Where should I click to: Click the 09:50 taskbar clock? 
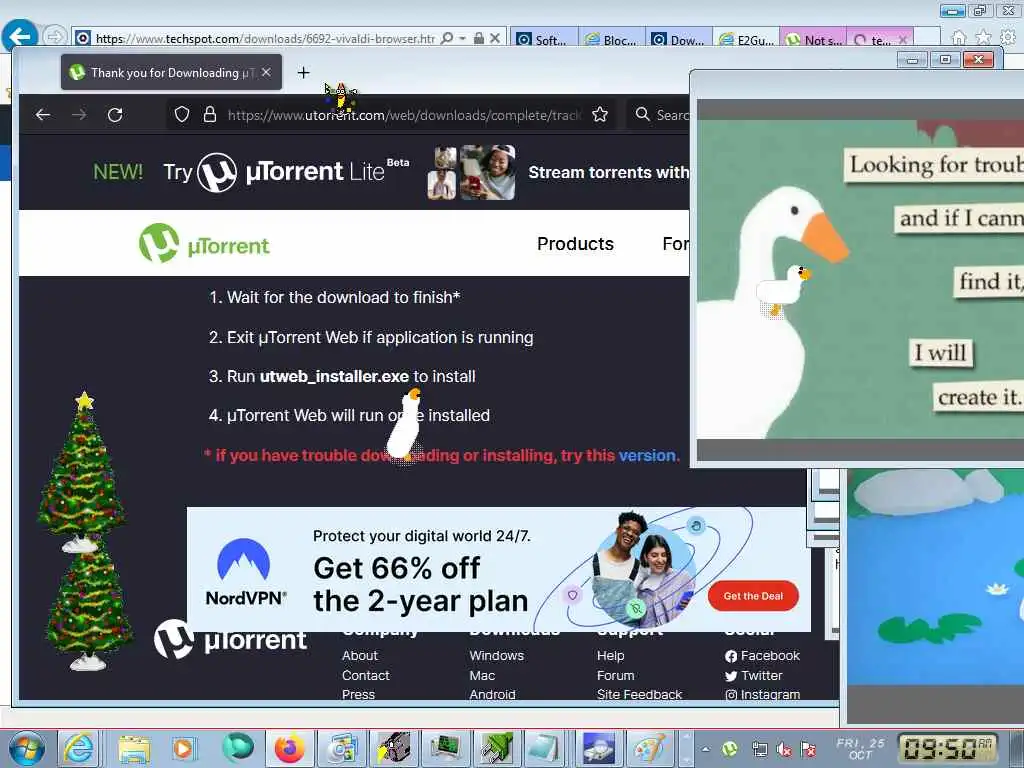pos(948,748)
